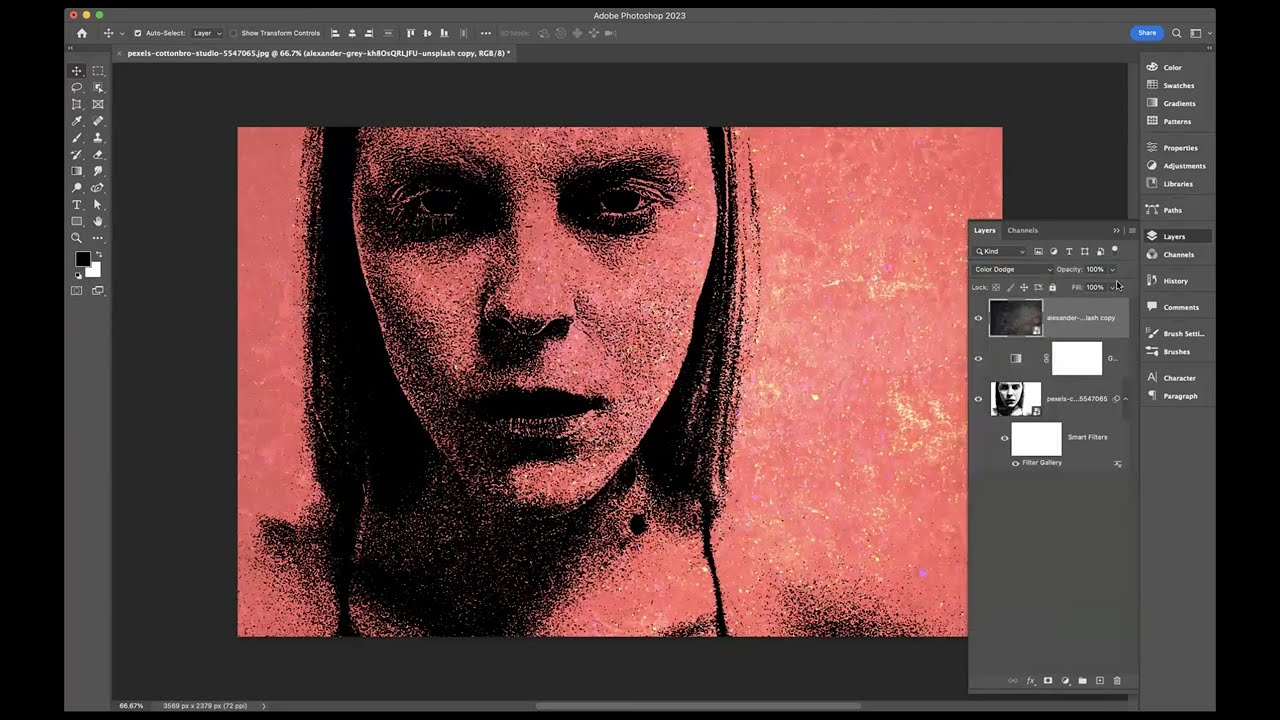Open the Move tool preset picker arrow
Screen dimensions: 1280x720
coord(122,34)
